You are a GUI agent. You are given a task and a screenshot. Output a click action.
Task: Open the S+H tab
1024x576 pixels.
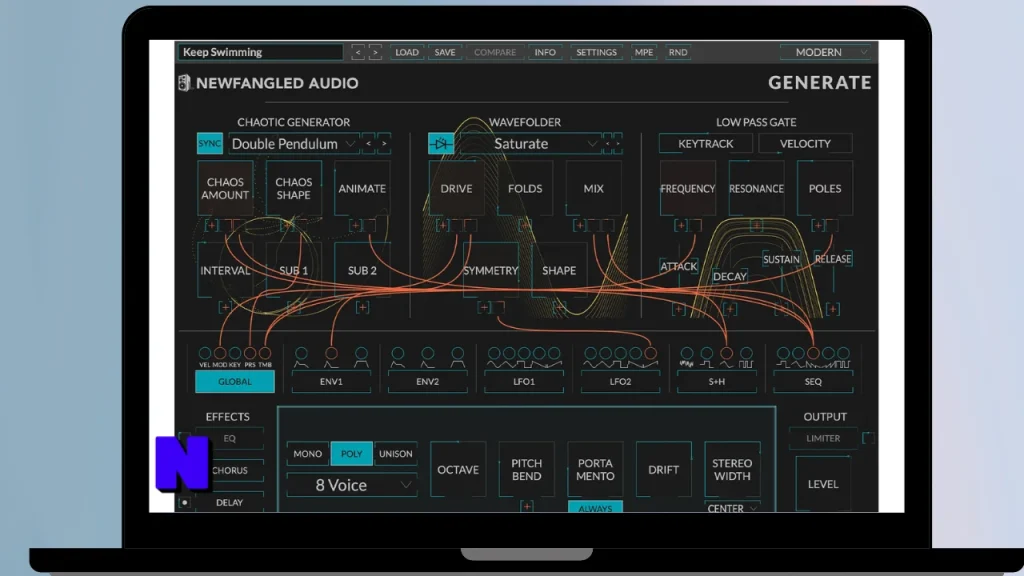click(716, 381)
